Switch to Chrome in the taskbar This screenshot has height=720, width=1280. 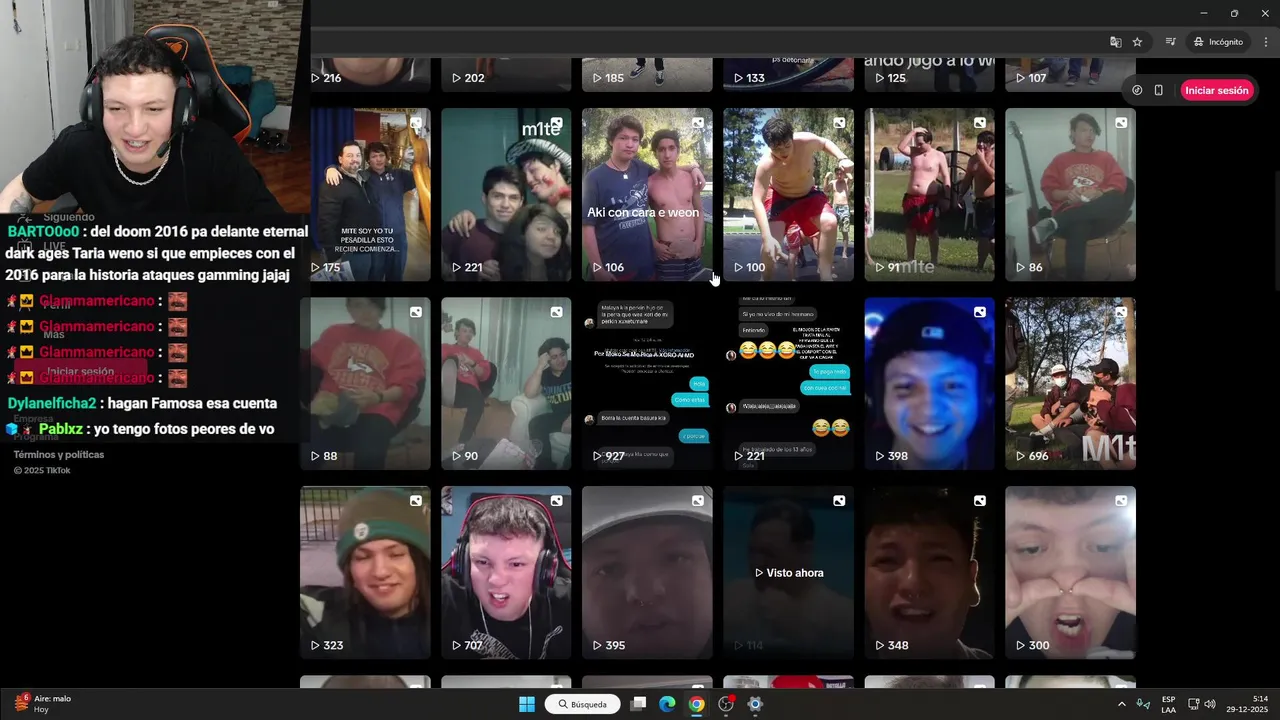696,704
